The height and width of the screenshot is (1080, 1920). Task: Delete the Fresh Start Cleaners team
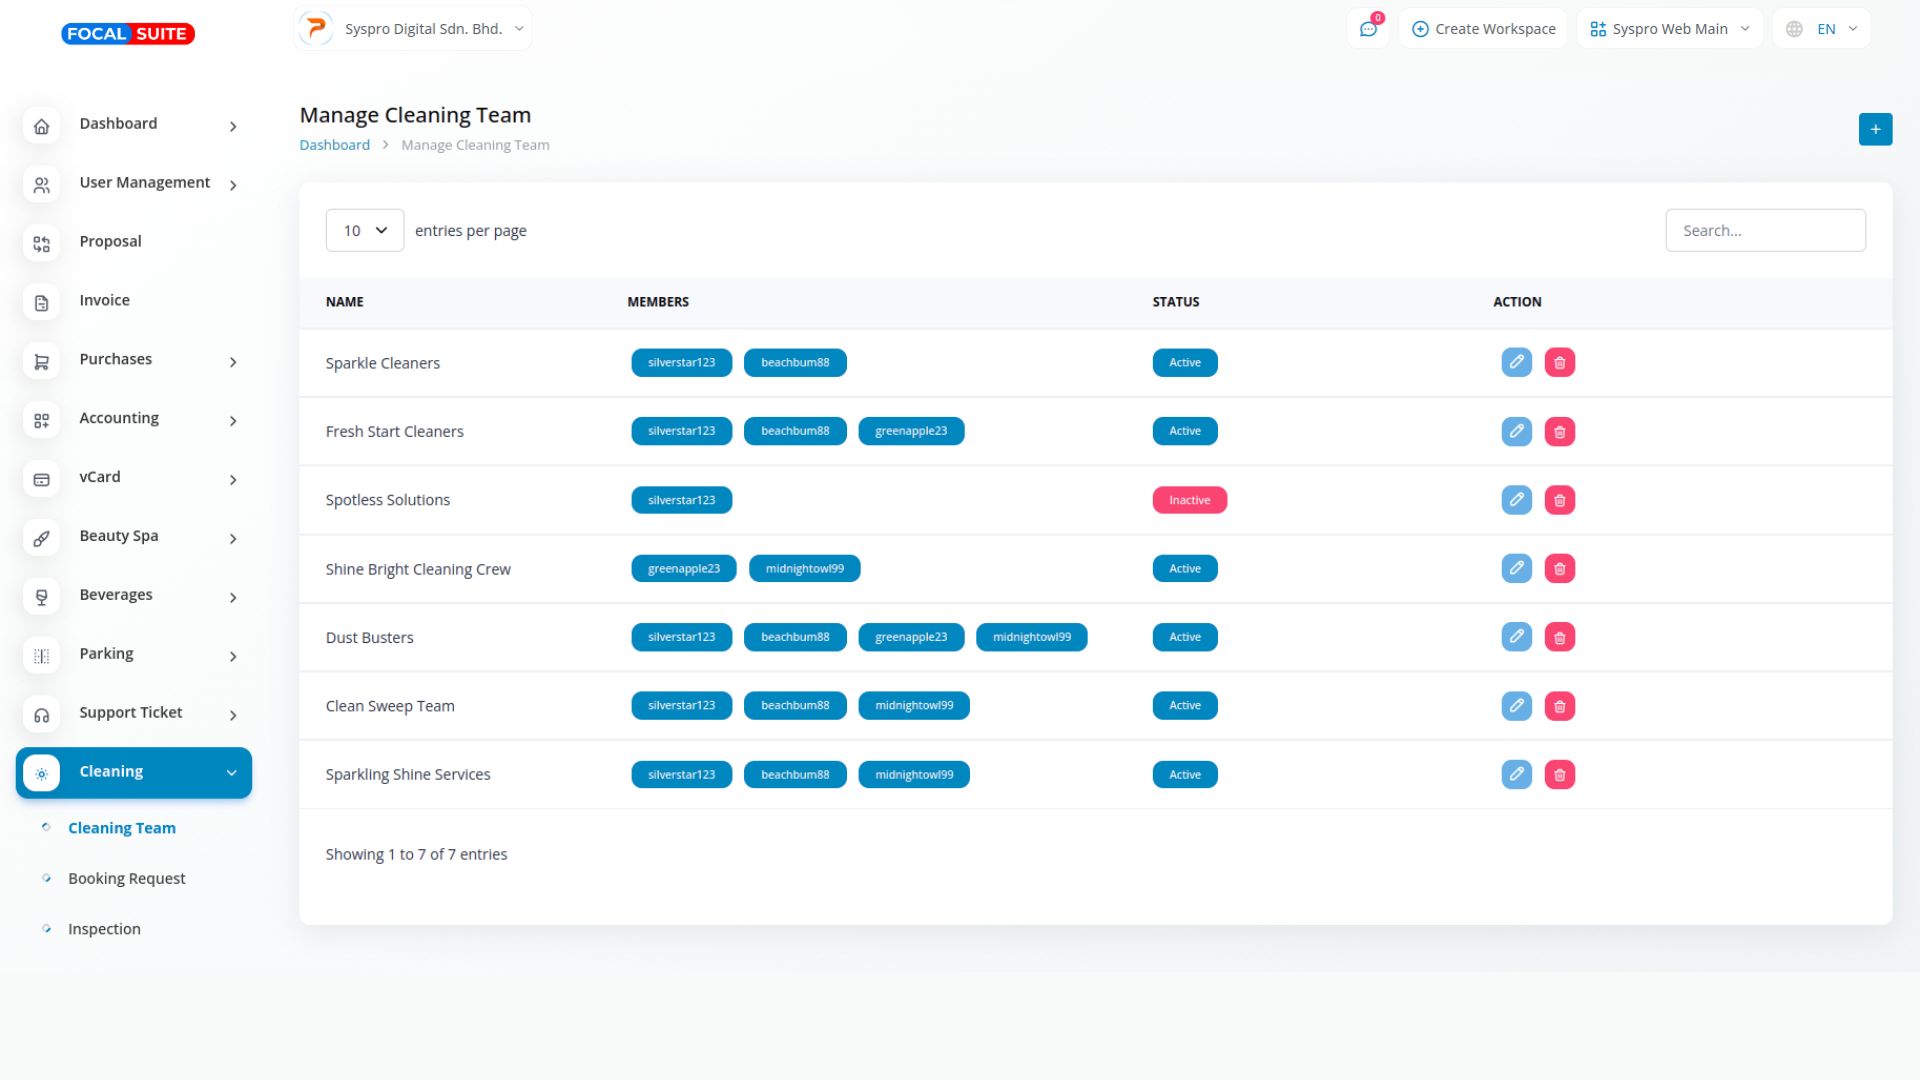click(x=1559, y=431)
